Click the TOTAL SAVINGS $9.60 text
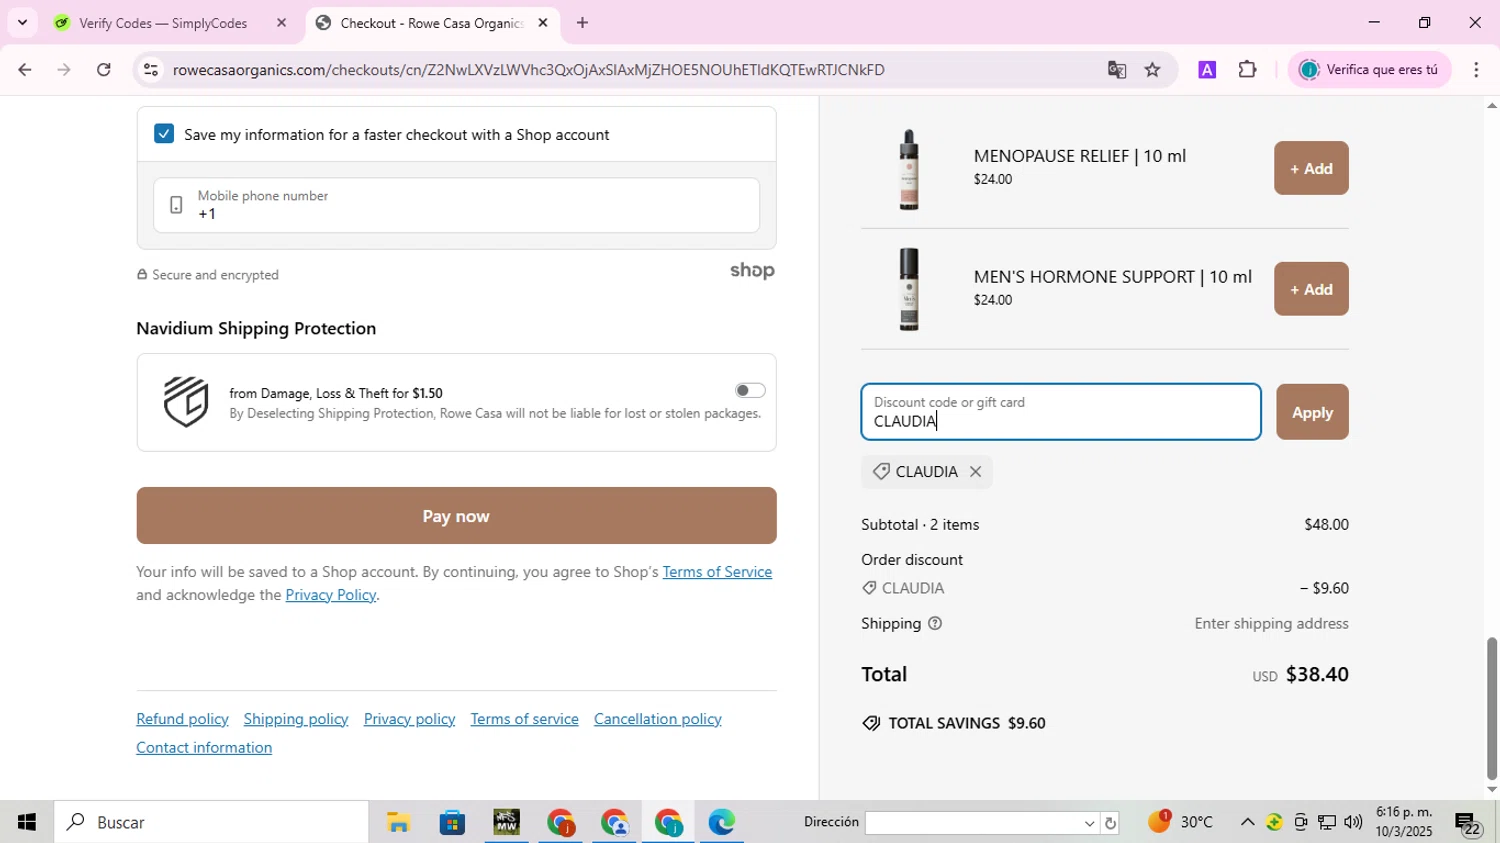 point(967,723)
